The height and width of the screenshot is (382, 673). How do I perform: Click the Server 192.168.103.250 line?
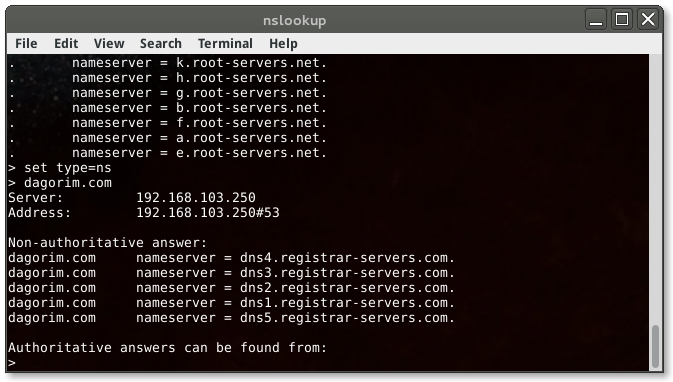[132, 198]
